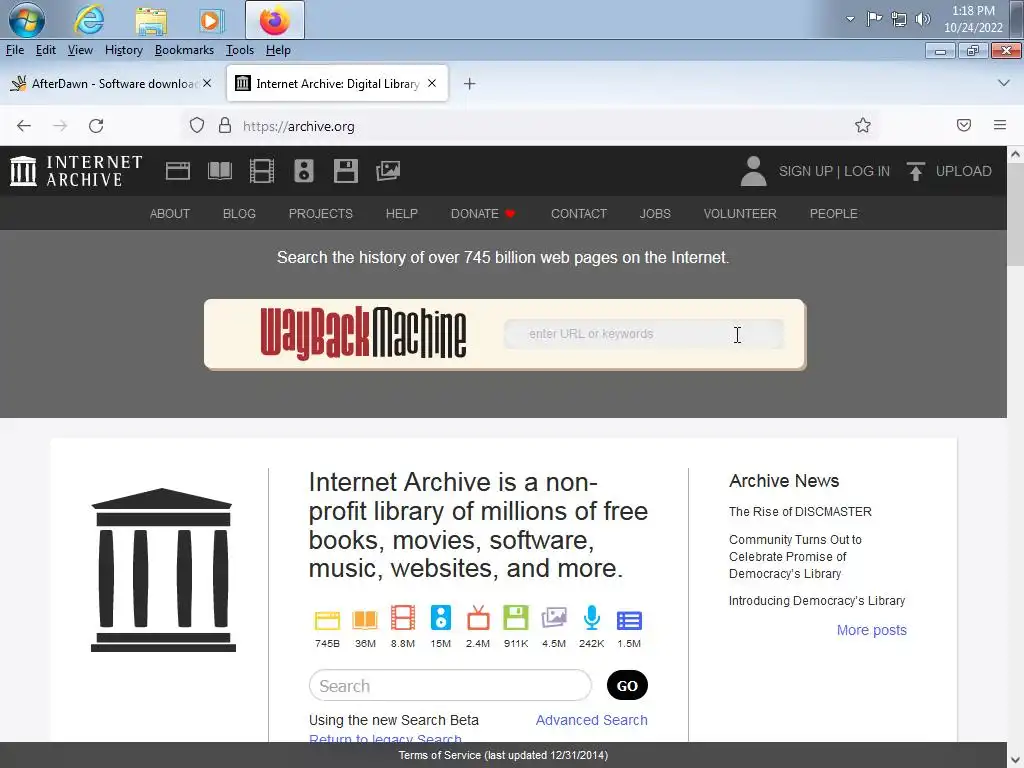Open the Texts book icon in header
Image resolution: width=1024 pixels, height=768 pixels.
point(219,171)
